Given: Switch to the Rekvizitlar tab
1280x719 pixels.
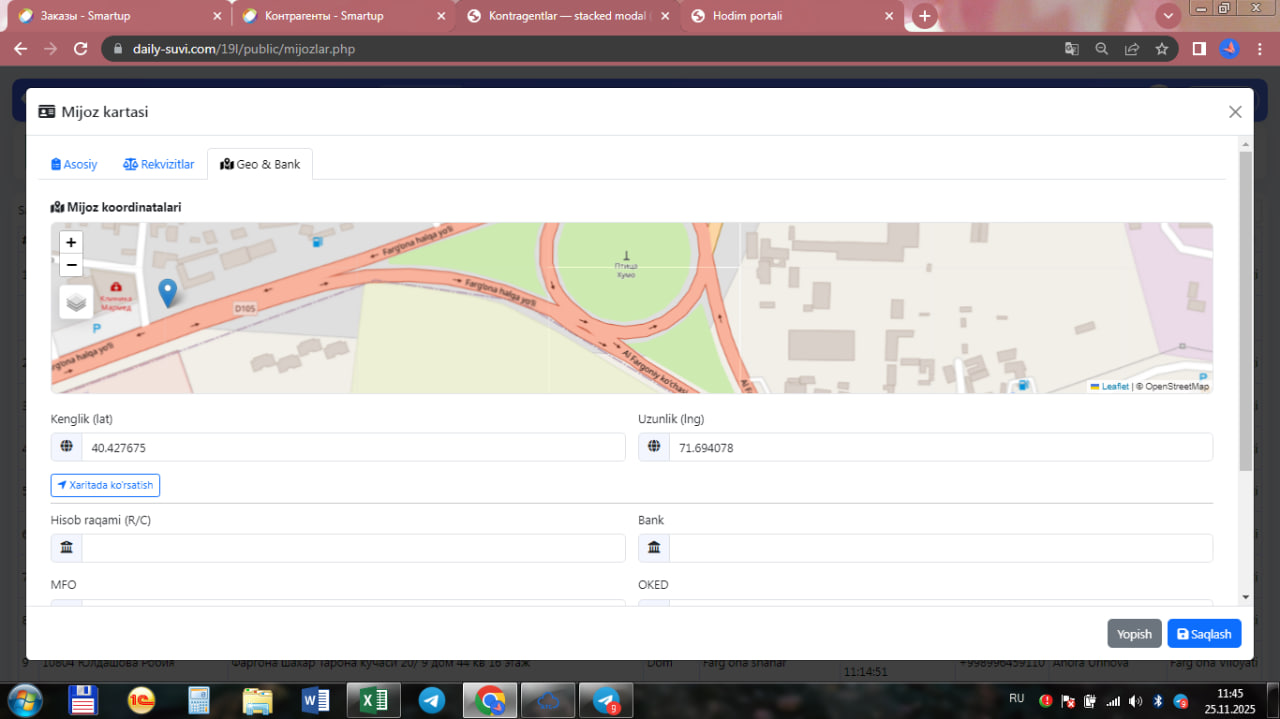Looking at the screenshot, I should (159, 164).
